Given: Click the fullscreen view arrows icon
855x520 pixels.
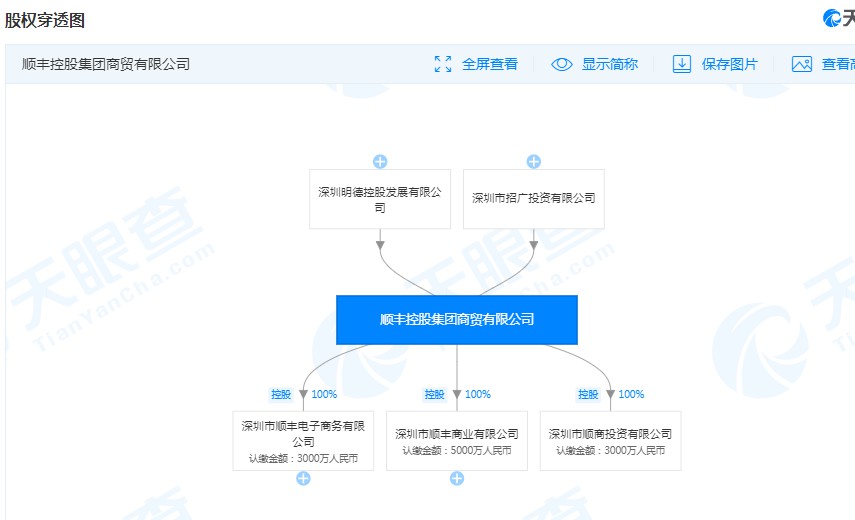Looking at the screenshot, I should click(x=443, y=64).
